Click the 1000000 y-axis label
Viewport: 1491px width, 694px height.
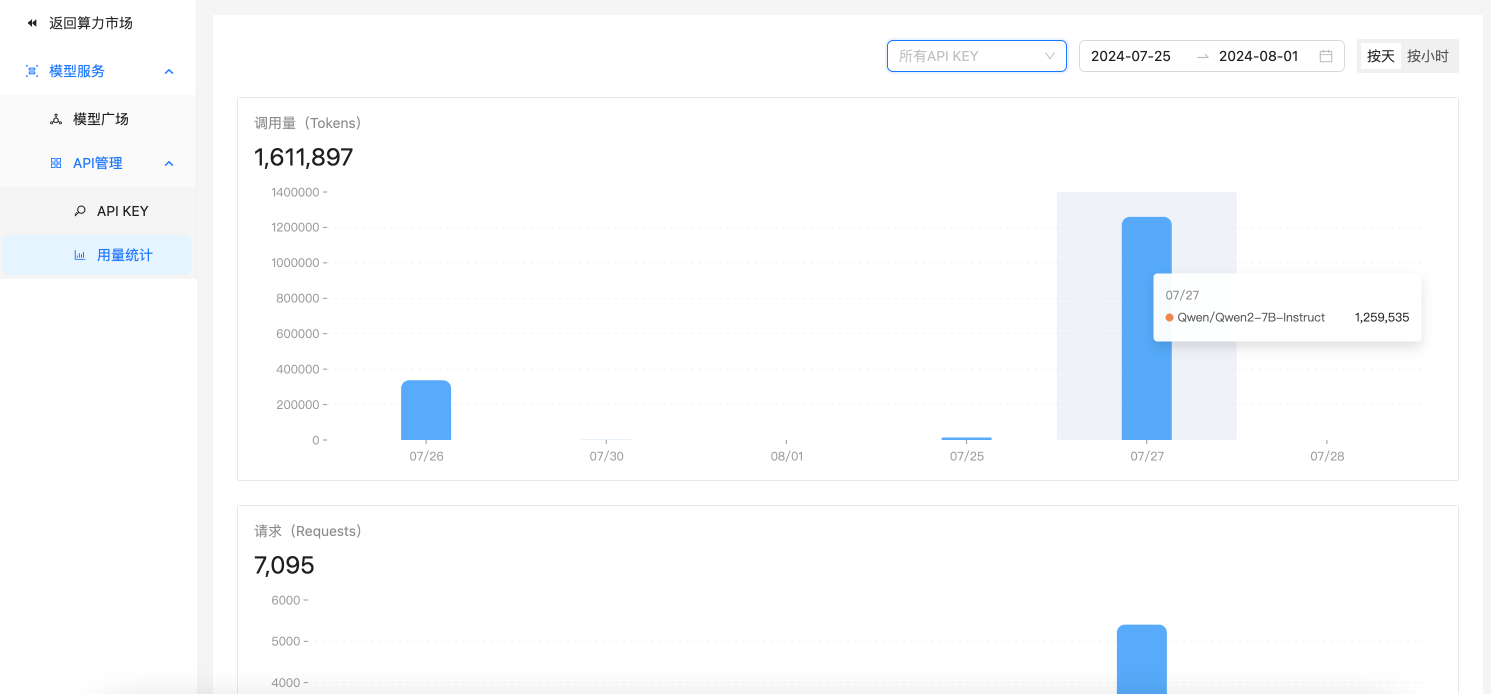click(295, 263)
